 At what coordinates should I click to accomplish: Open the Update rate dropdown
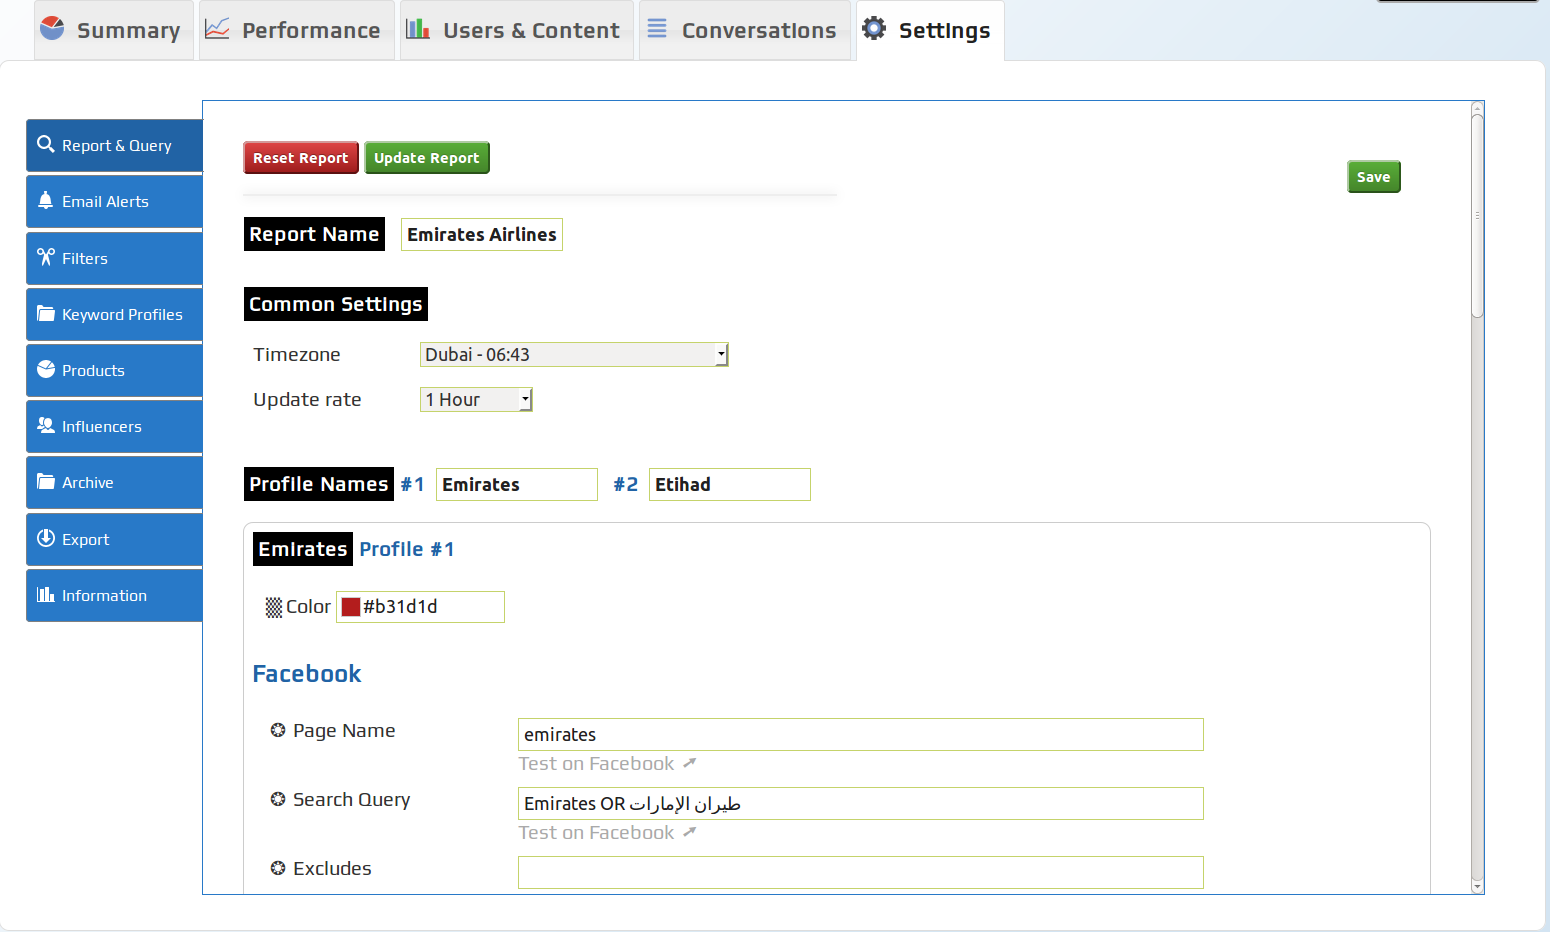[x=476, y=399]
